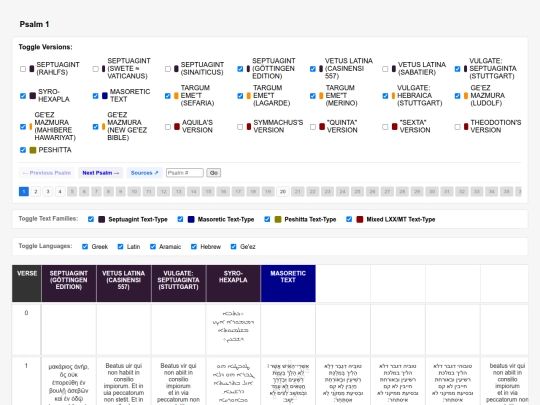Screen dimensions: 540x405
Task: Click the Go button
Action: pos(214,173)
